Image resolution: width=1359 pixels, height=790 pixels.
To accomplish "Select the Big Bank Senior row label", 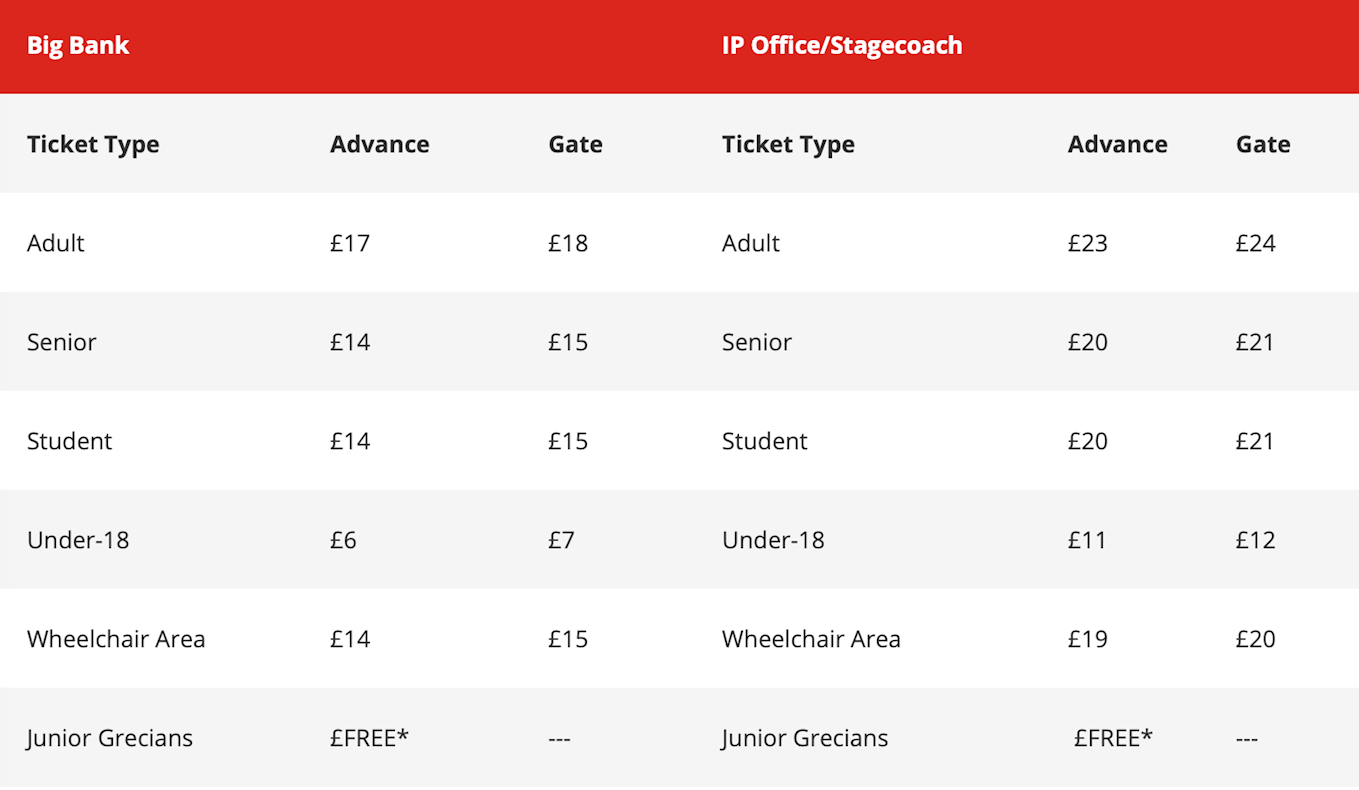I will pyautogui.click(x=62, y=342).
